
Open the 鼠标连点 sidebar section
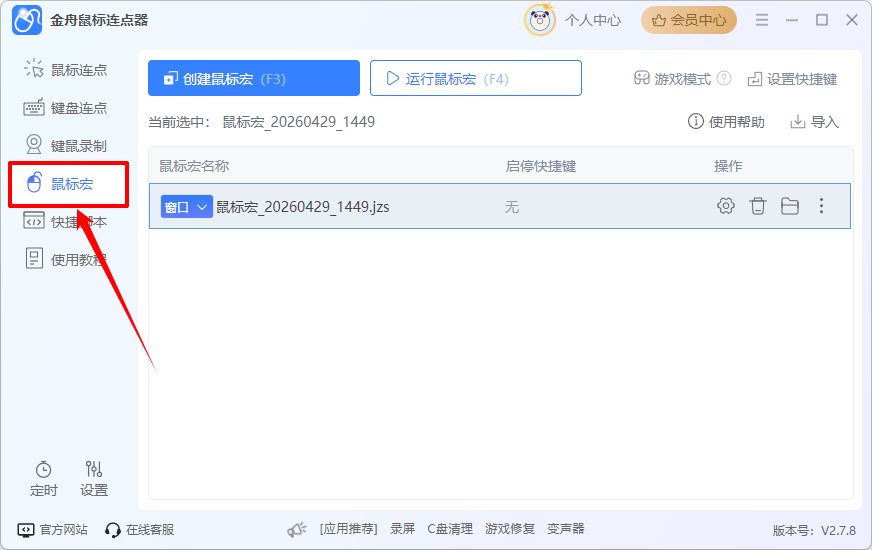66,70
